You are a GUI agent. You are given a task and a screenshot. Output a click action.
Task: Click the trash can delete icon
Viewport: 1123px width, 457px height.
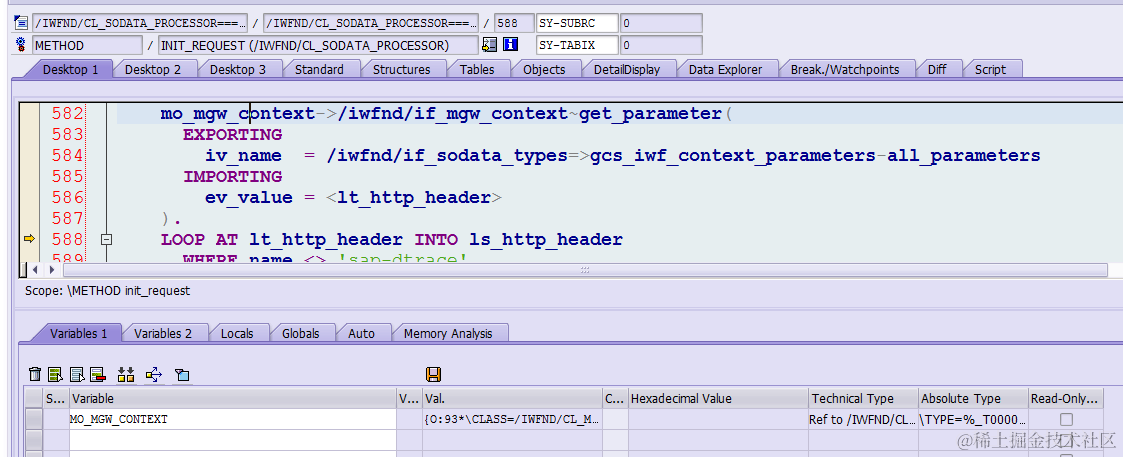click(34, 374)
